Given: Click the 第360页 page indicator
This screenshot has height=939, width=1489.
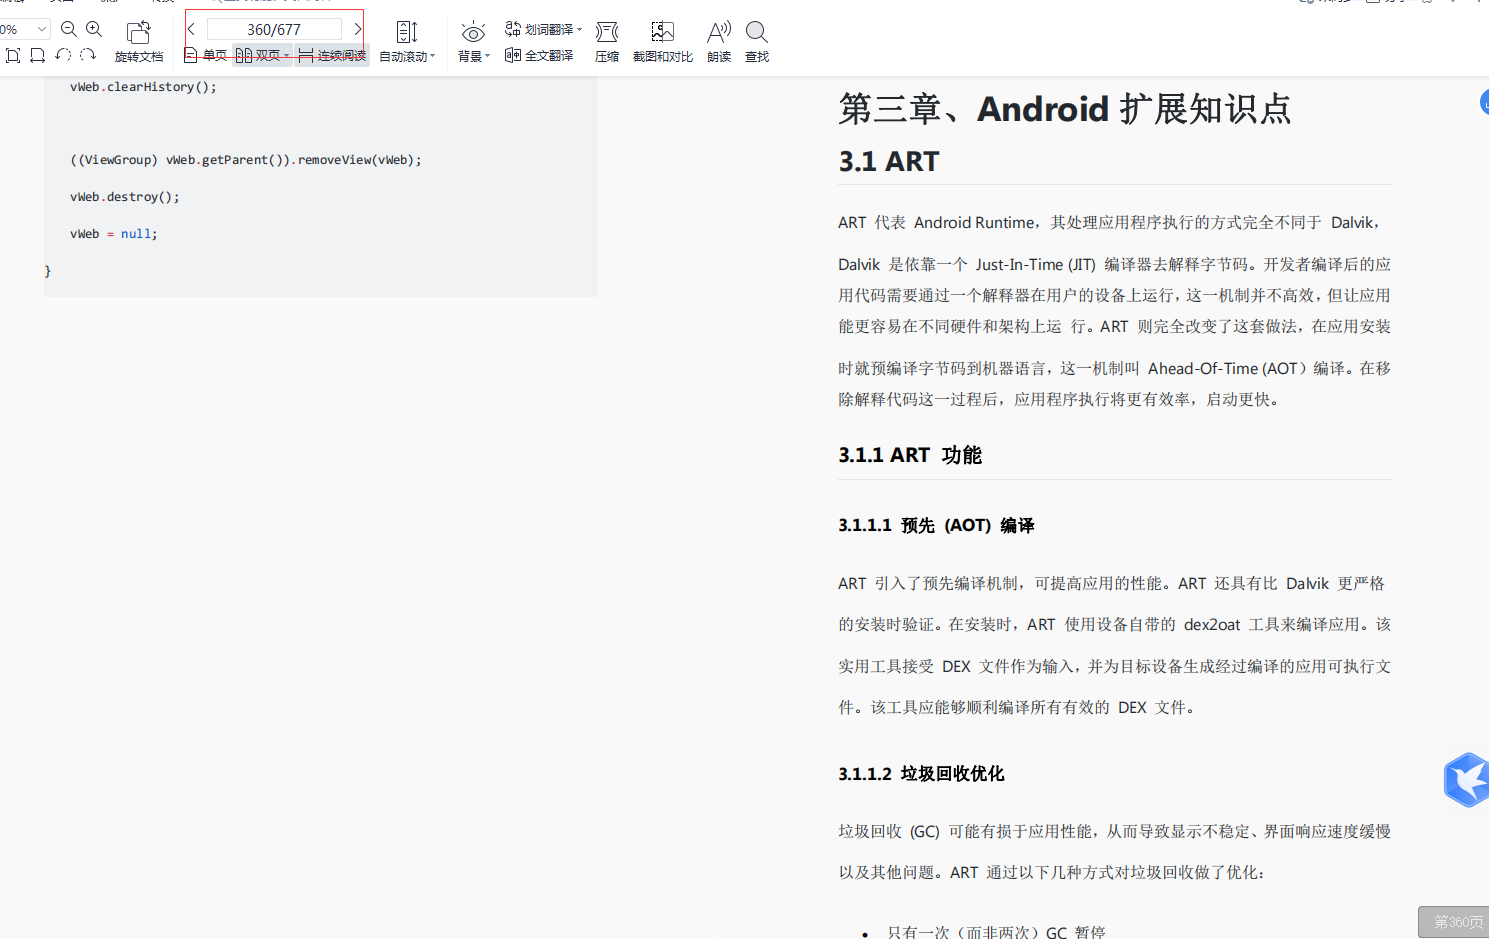Looking at the screenshot, I should tap(1454, 922).
